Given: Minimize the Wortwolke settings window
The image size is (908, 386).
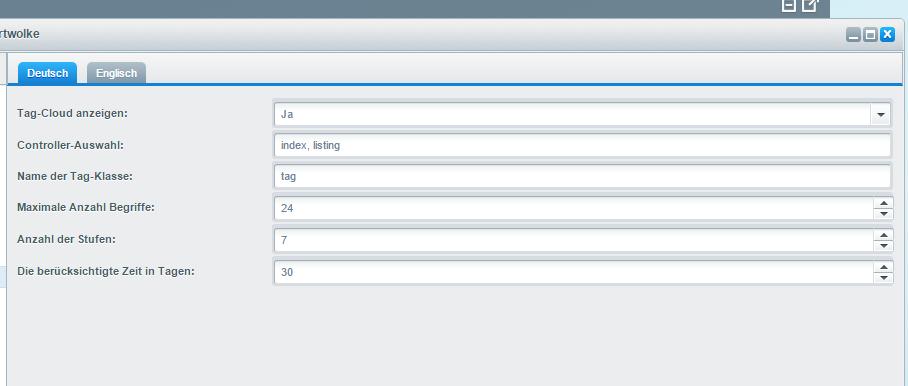Looking at the screenshot, I should (853, 35).
